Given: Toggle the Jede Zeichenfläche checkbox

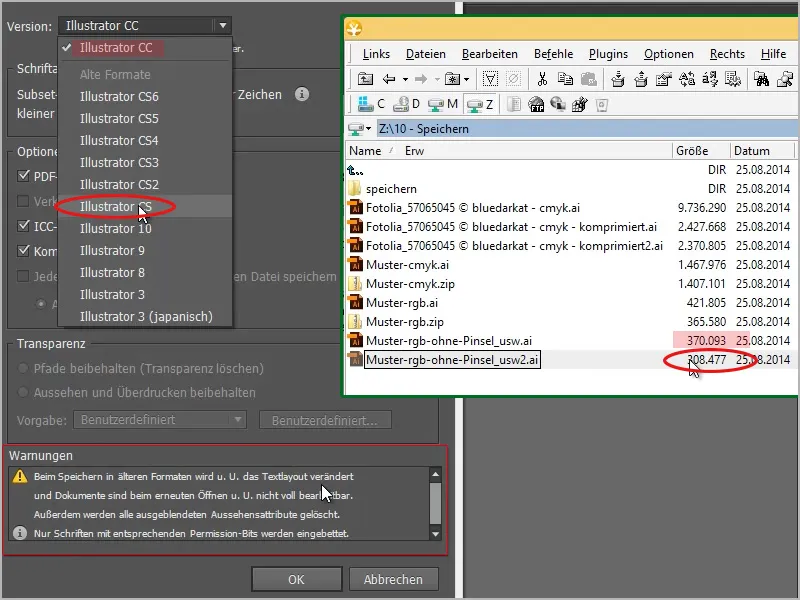Looking at the screenshot, I should point(23,276).
